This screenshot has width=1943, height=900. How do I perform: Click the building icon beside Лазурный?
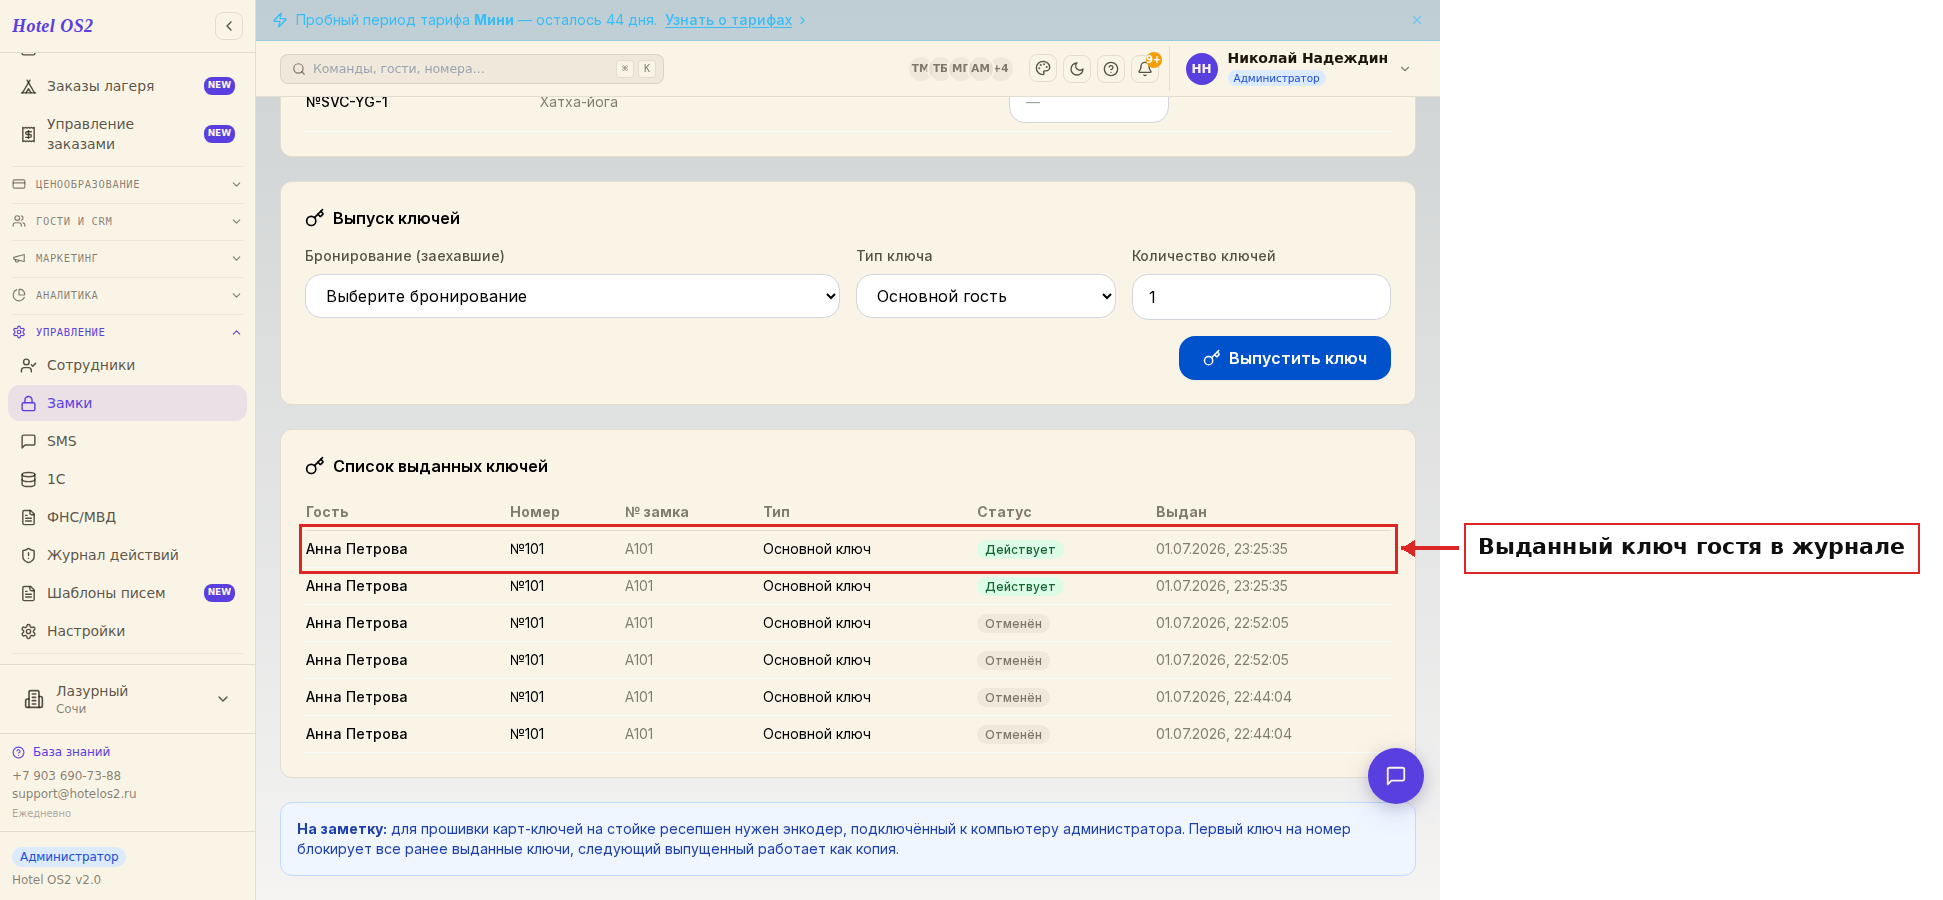coord(34,699)
